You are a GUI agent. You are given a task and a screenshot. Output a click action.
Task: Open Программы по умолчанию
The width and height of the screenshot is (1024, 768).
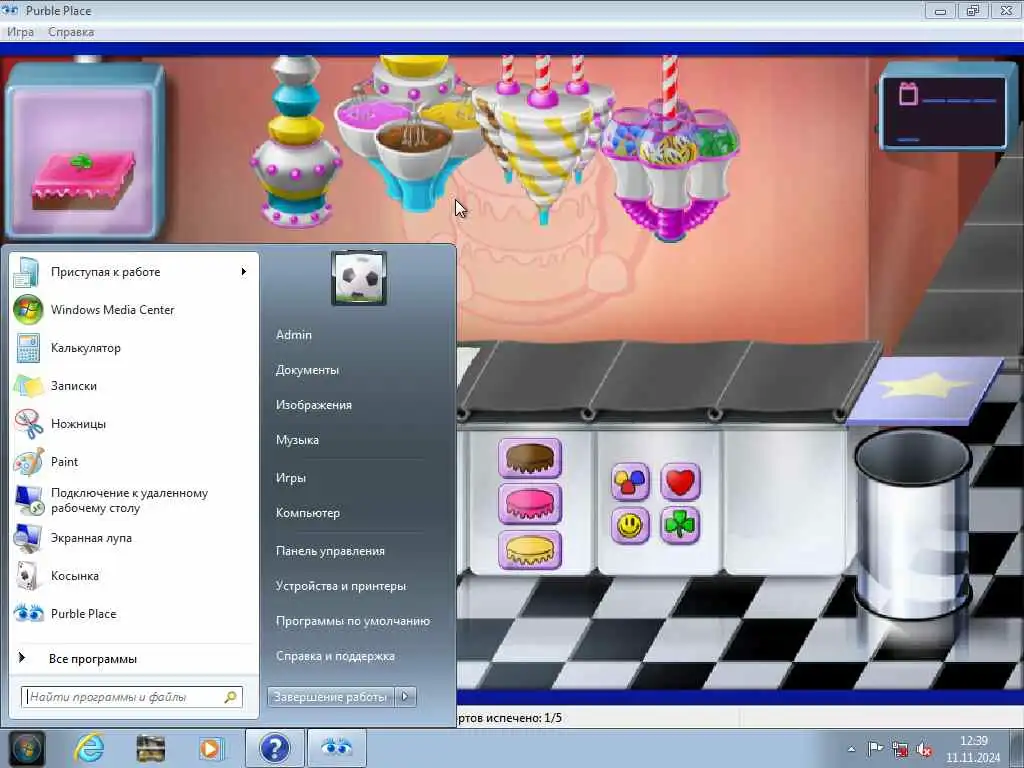pyautogui.click(x=353, y=620)
